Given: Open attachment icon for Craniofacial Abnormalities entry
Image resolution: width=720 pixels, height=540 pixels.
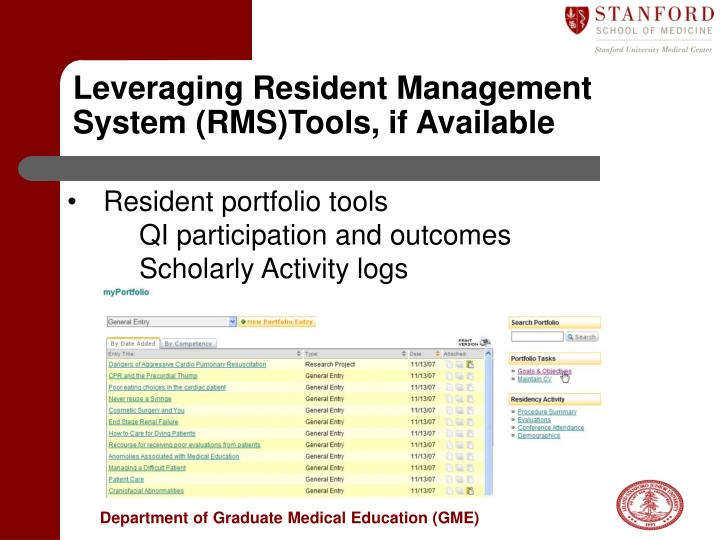Looking at the screenshot, I should tap(470, 490).
